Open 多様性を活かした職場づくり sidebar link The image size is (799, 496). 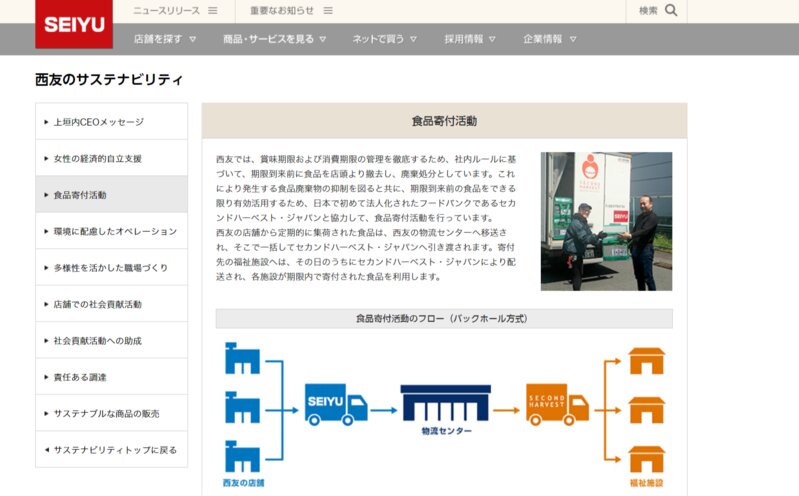112,267
